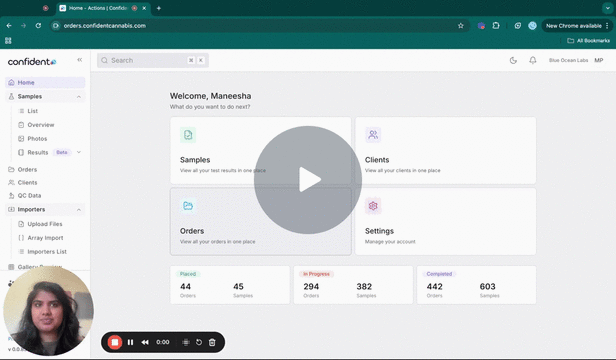616x360 pixels.
Task: Click the Samples card icon
Action: [x=188, y=135]
